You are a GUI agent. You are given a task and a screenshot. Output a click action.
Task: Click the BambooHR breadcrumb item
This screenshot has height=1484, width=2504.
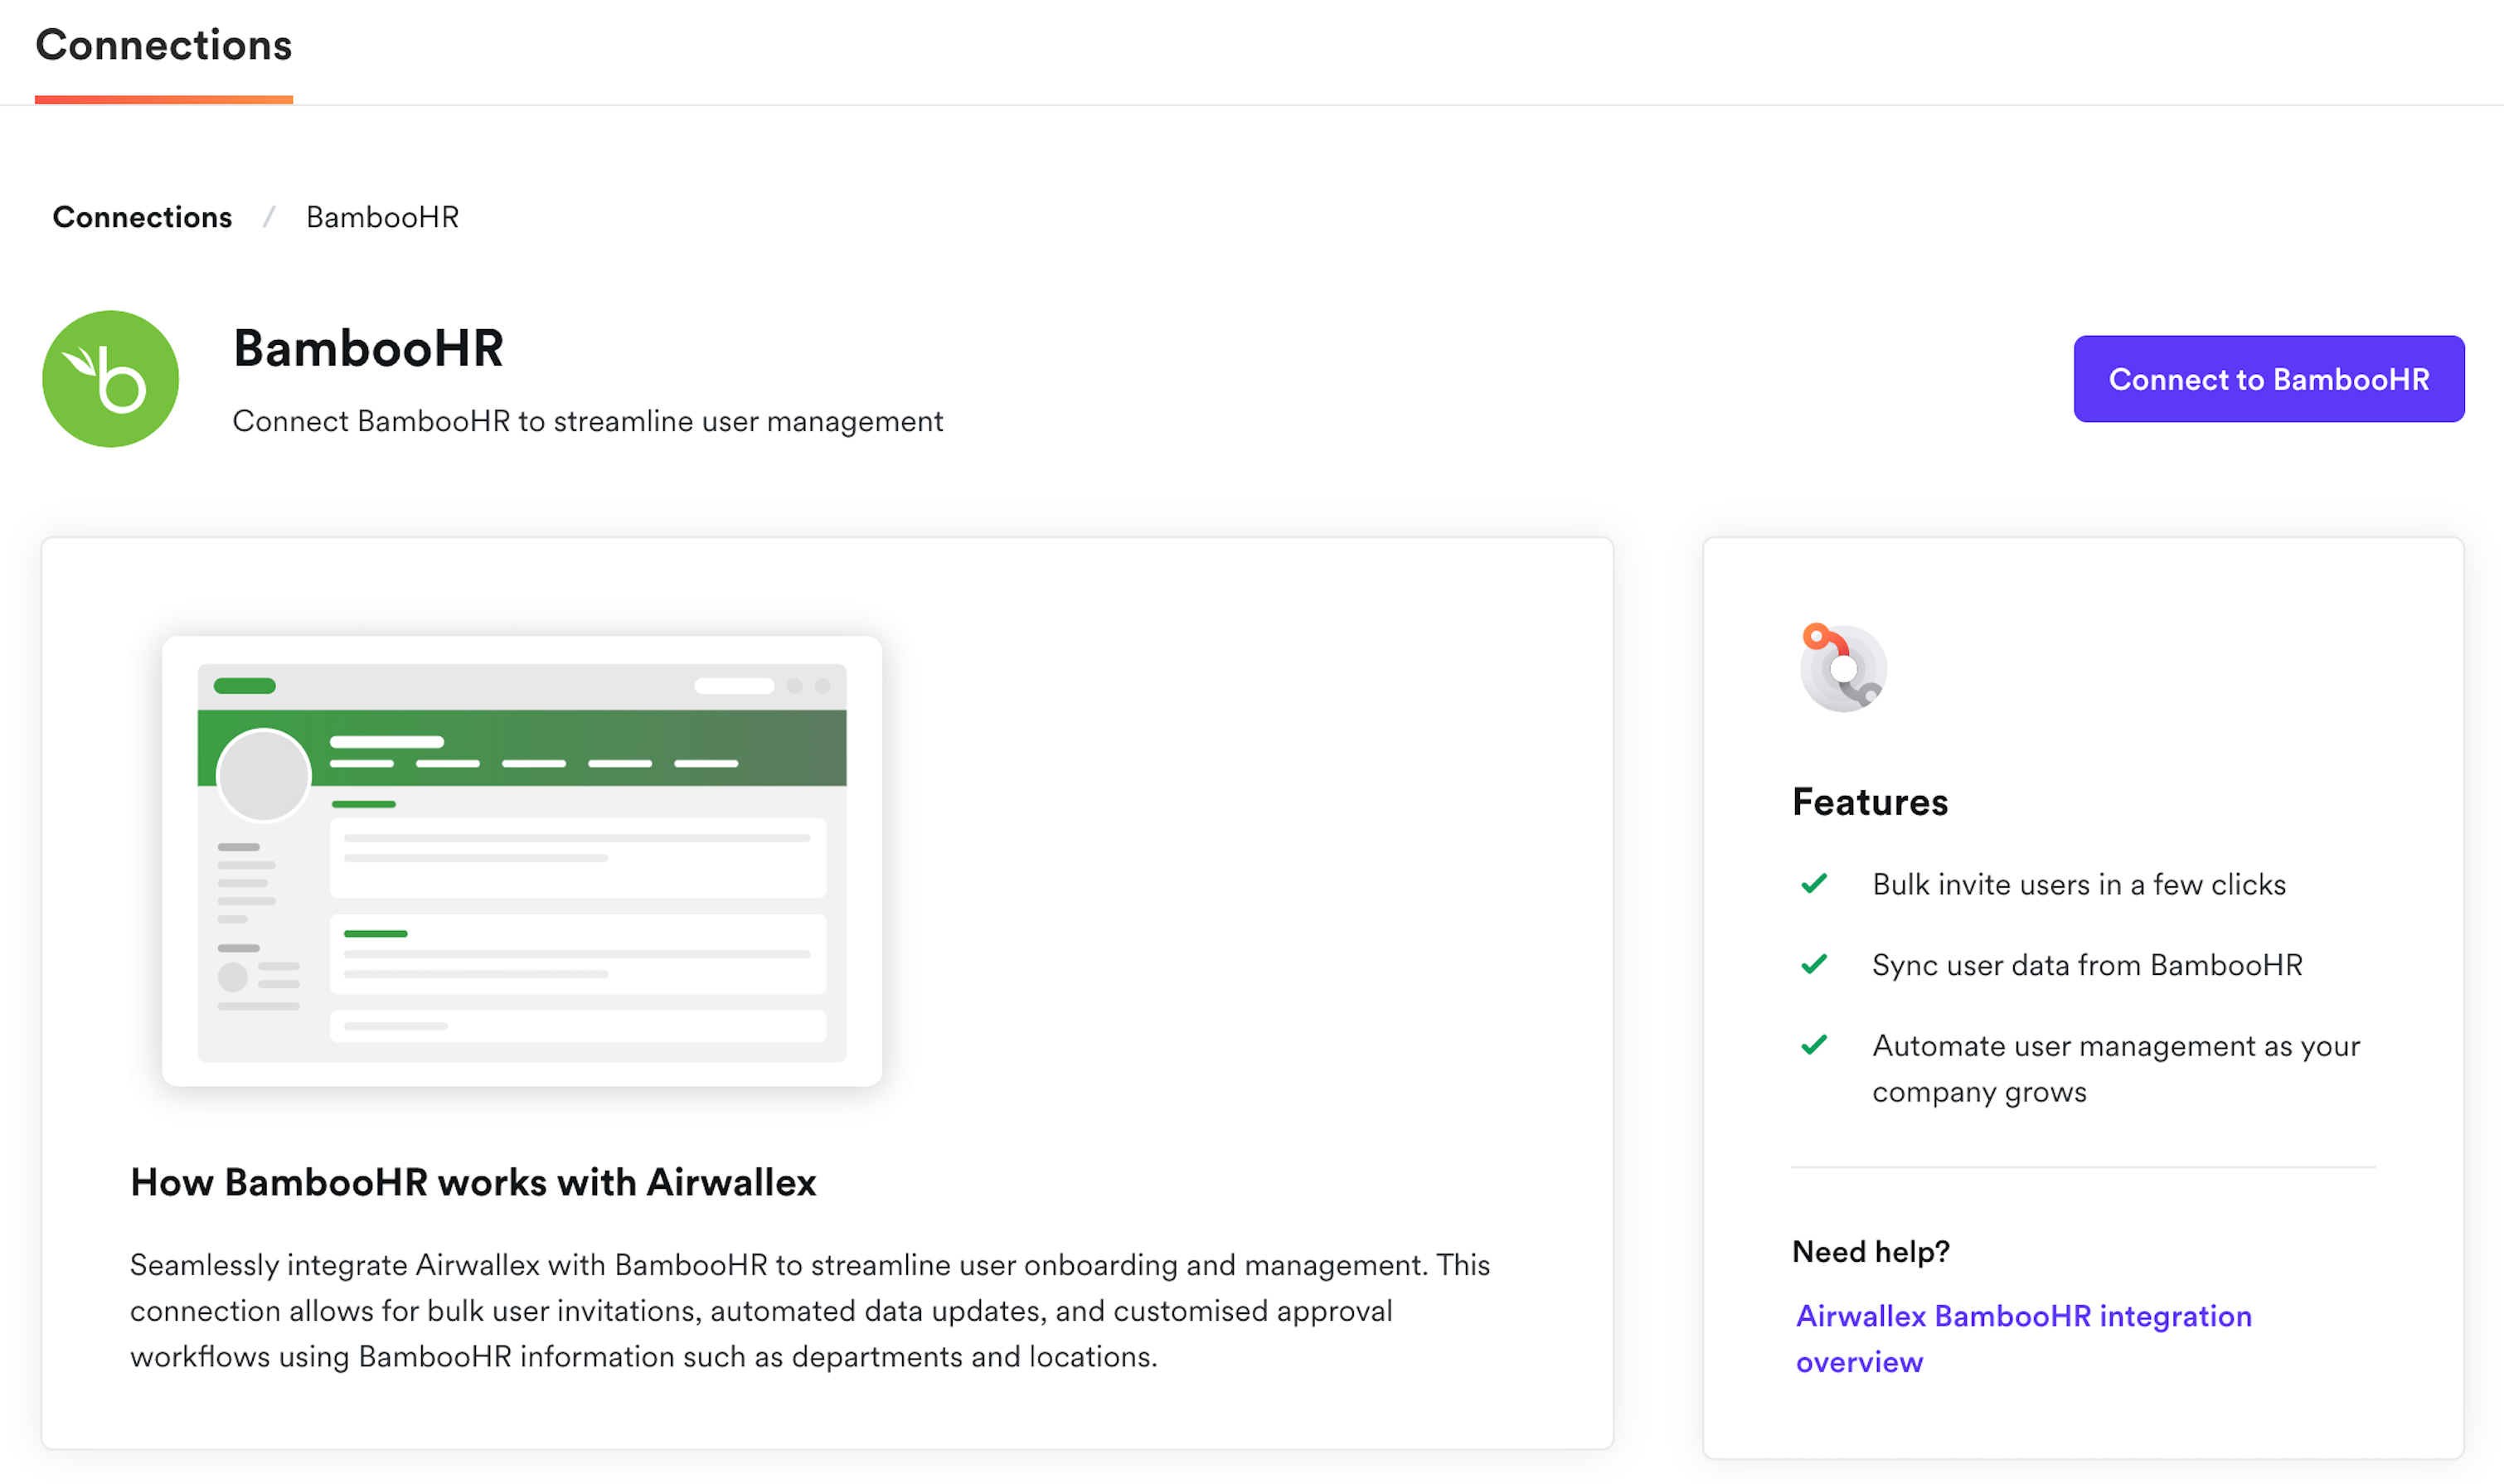tap(382, 217)
